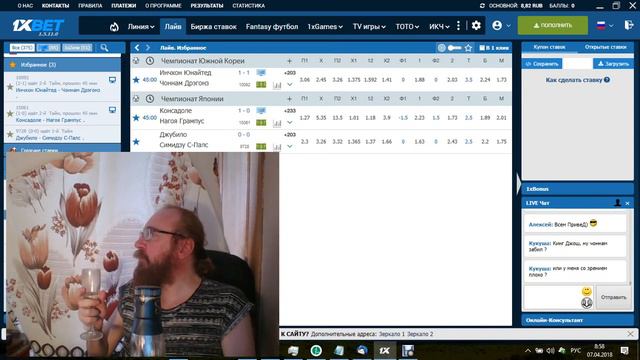Screen dimensions: 640x360
Task: Open the Лайв tab
Action: click(x=173, y=27)
